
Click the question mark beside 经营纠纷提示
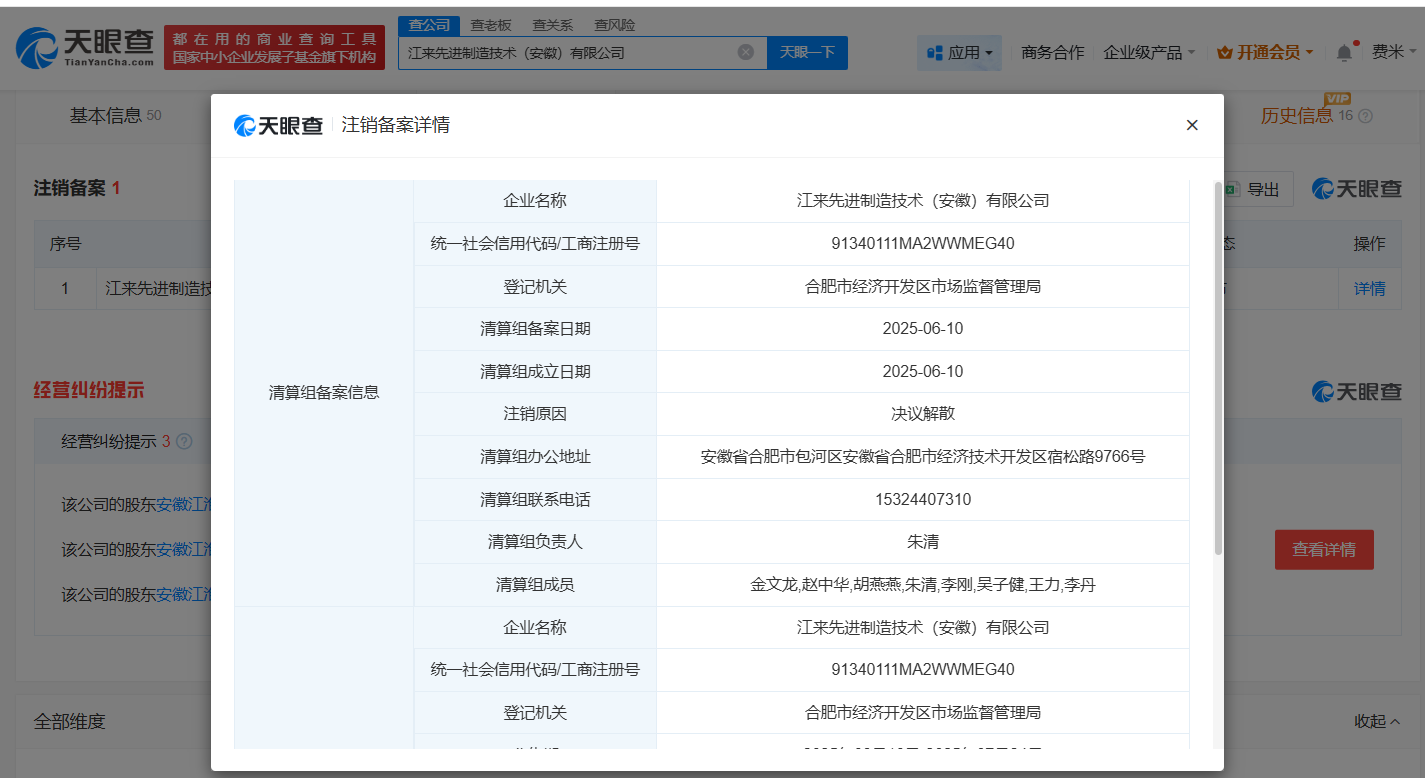(184, 441)
